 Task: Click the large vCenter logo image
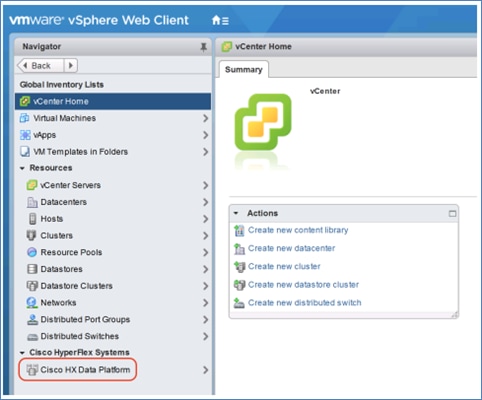pyautogui.click(x=263, y=122)
